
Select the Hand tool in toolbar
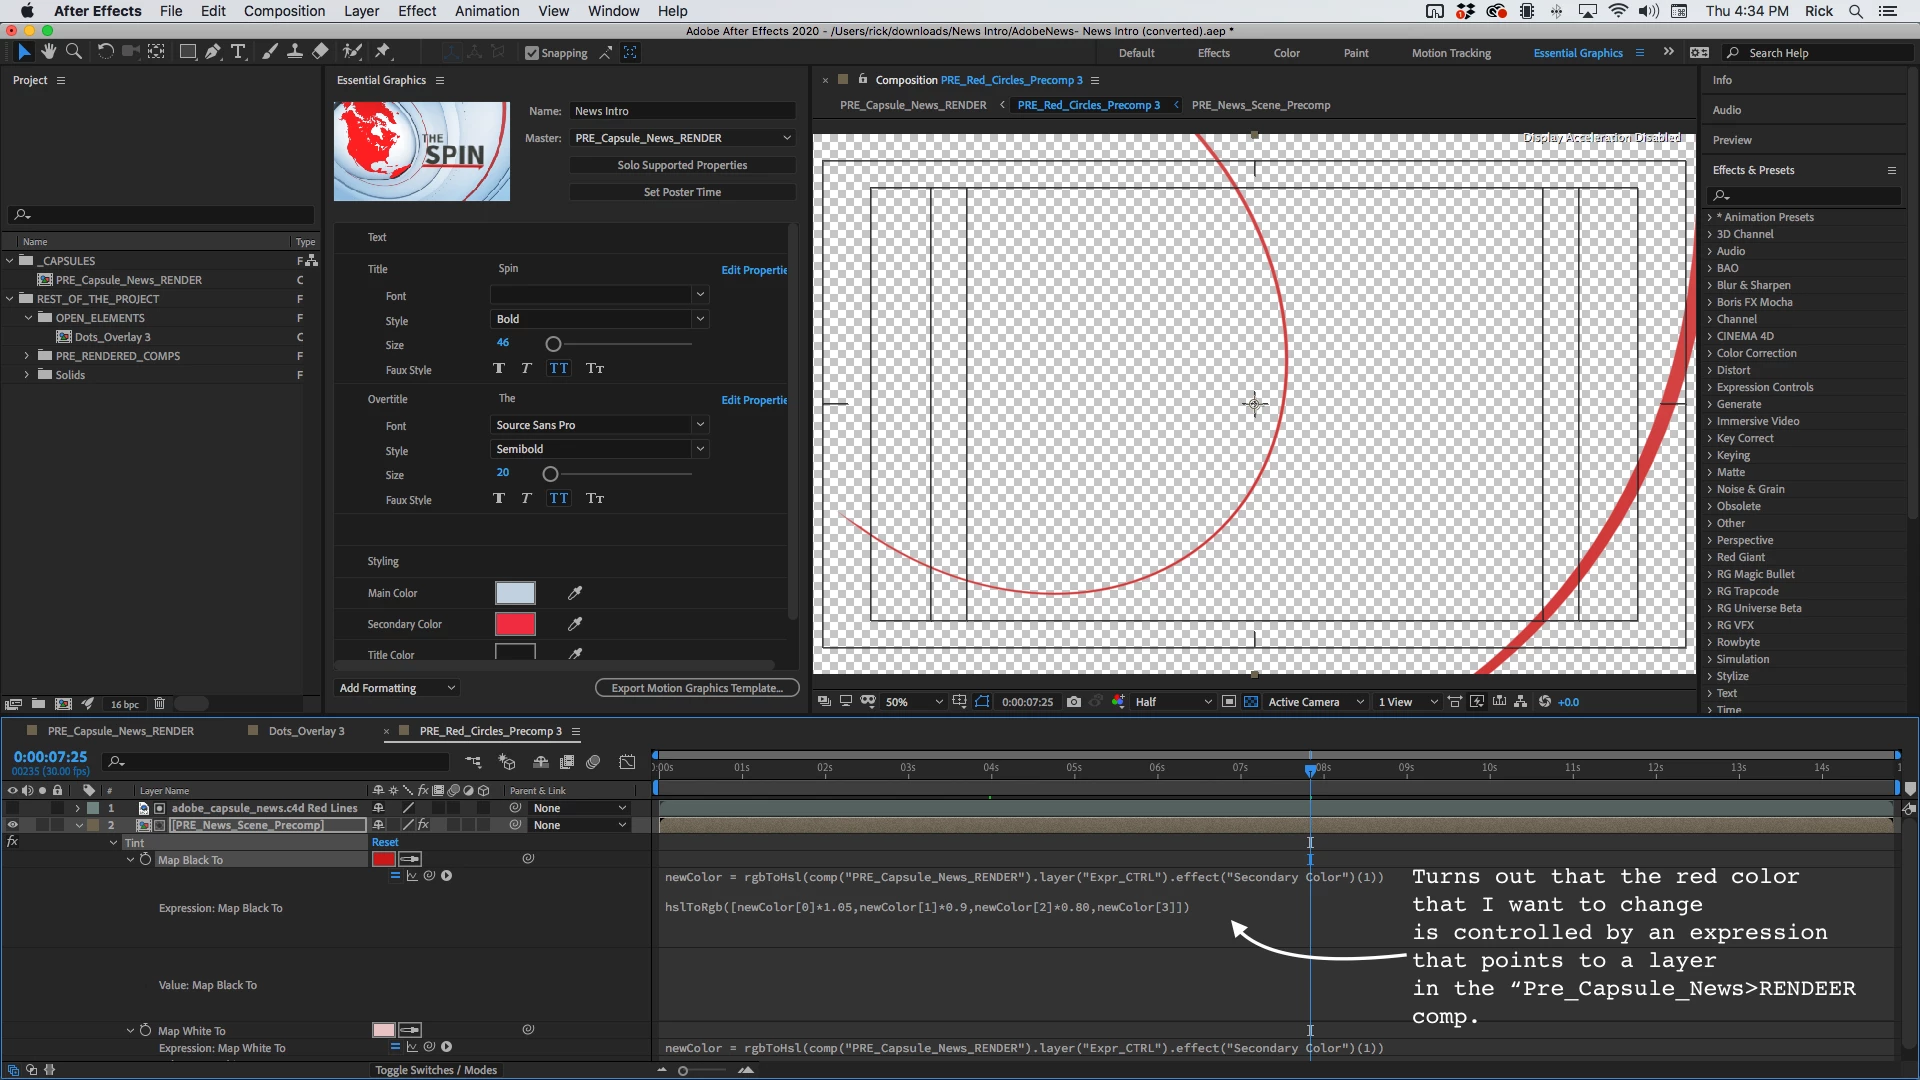click(48, 52)
